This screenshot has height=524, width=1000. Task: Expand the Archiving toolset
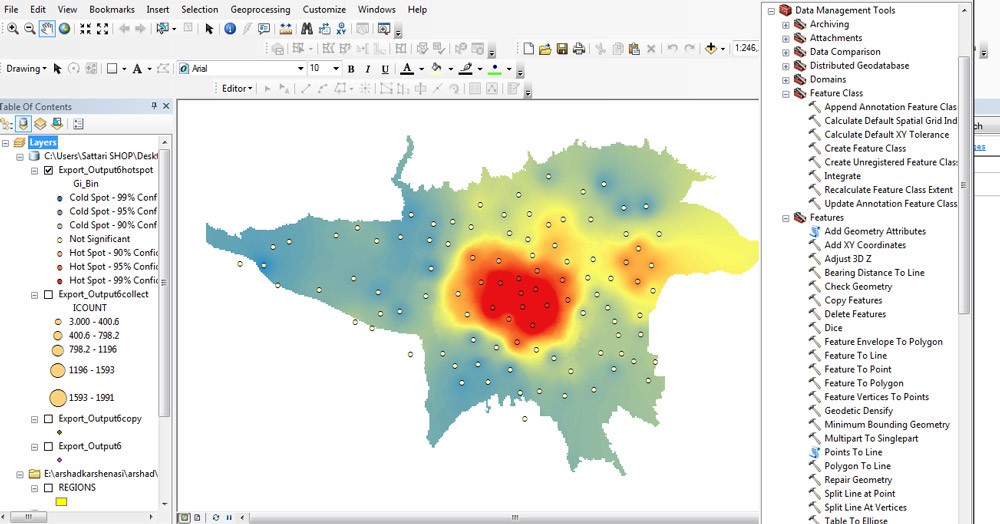[786, 24]
